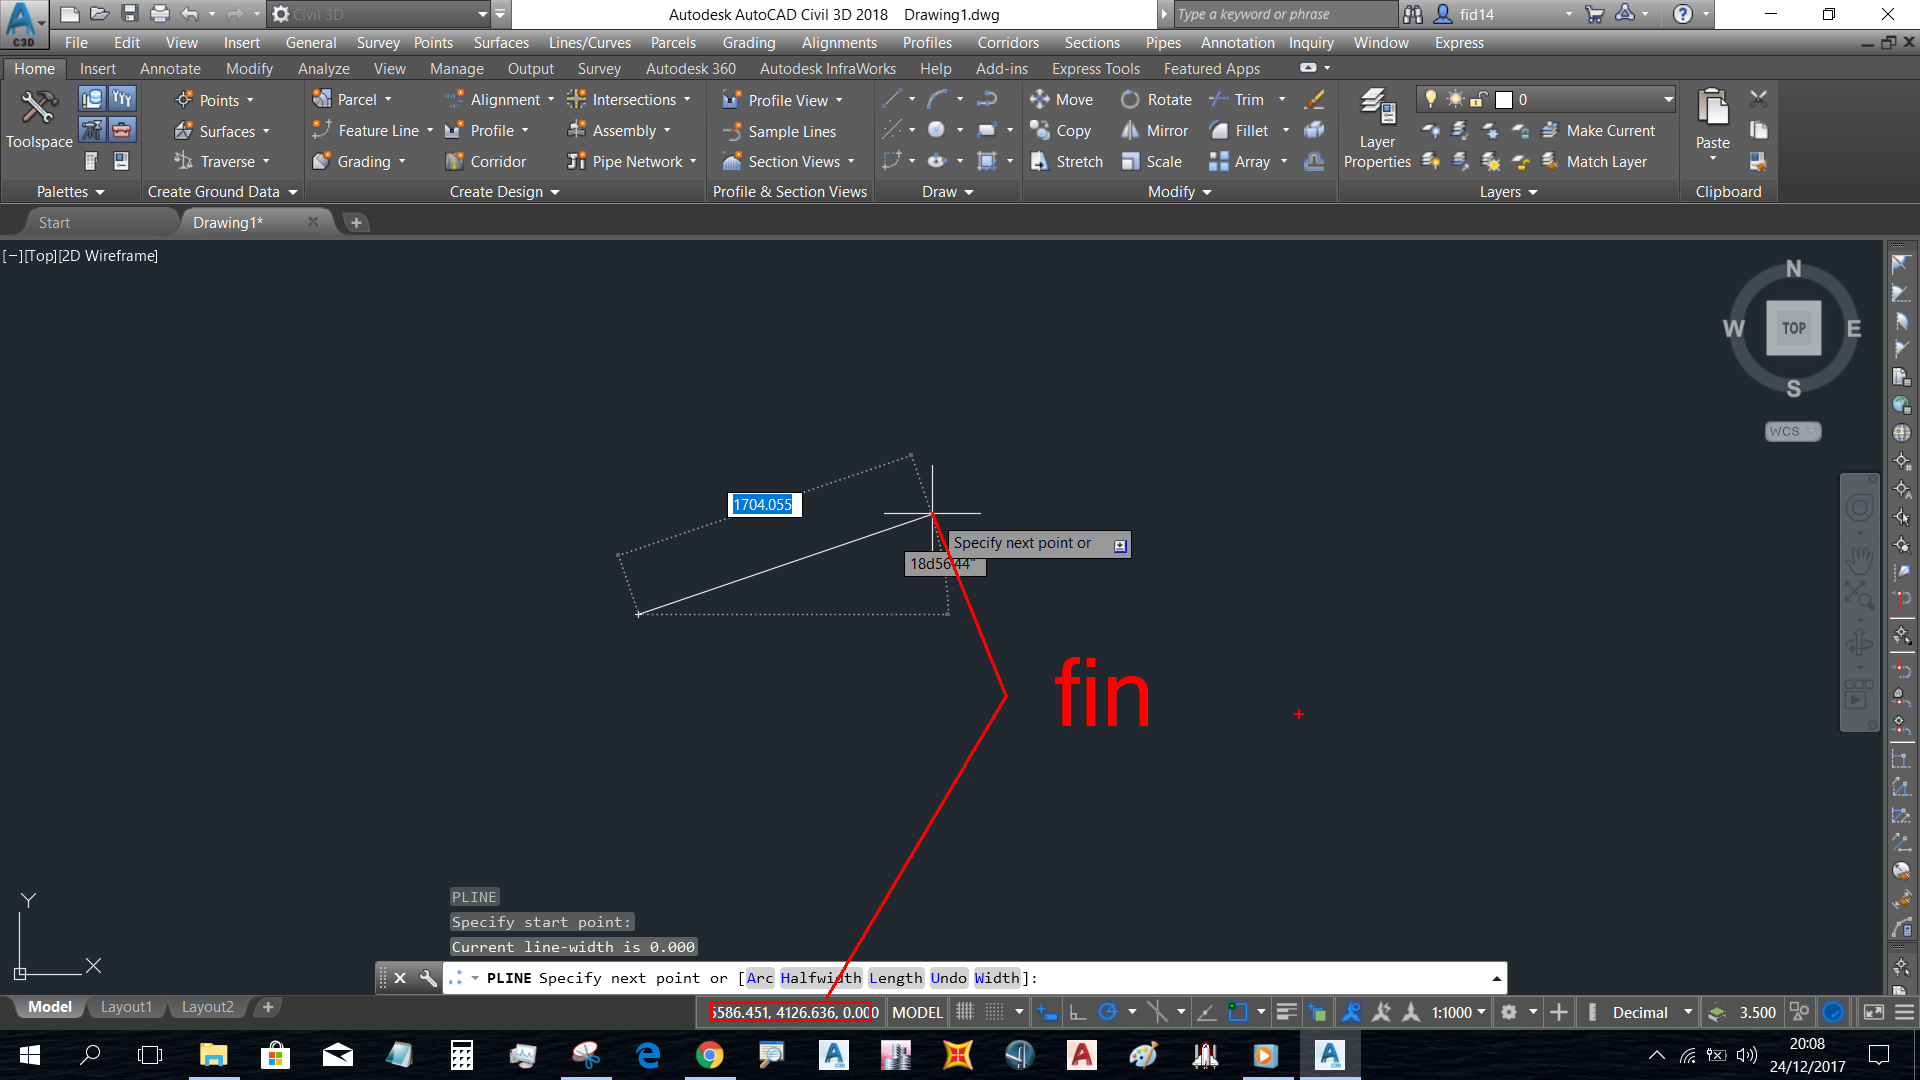1920x1080 pixels.
Task: Open command line customize wrench
Action: tap(428, 978)
